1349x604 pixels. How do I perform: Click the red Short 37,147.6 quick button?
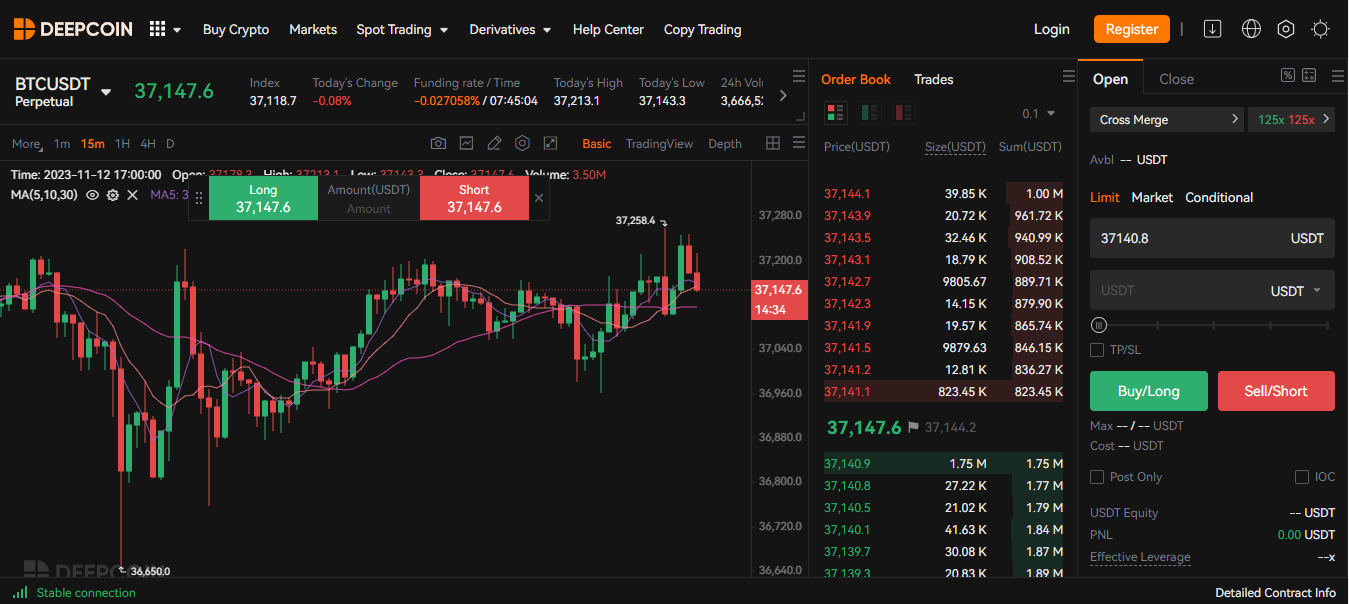point(474,198)
